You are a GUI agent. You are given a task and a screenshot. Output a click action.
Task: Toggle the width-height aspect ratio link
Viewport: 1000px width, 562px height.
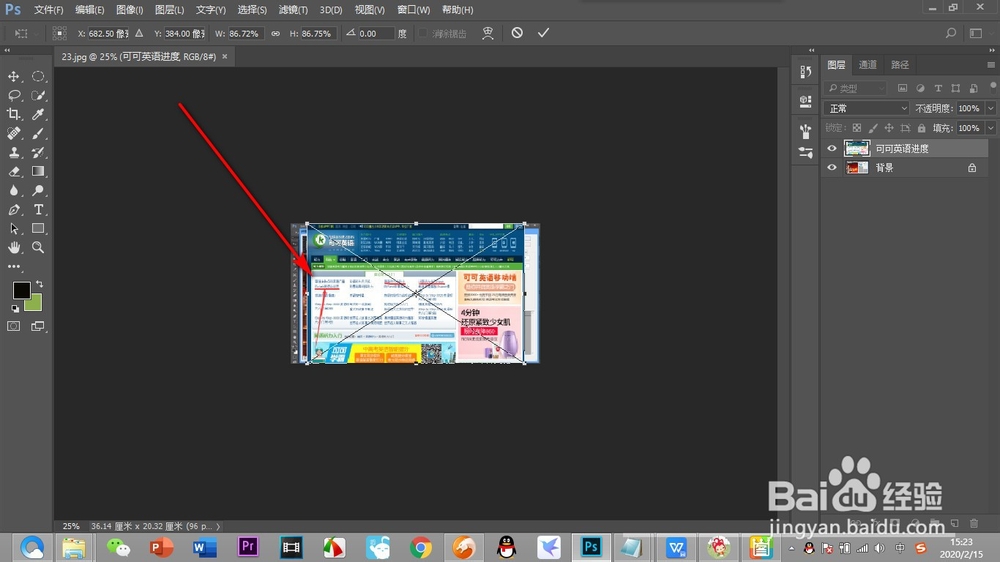click(x=276, y=33)
